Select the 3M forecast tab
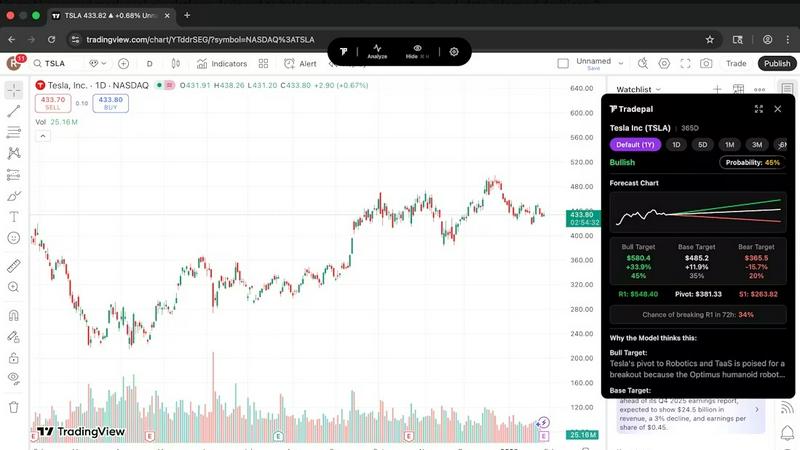Screen dimensions: 800x450 pyautogui.click(x=757, y=145)
